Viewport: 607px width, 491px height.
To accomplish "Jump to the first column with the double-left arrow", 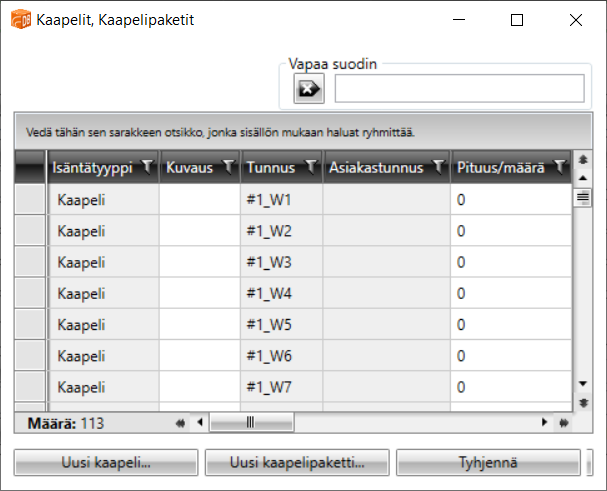I will pyautogui.click(x=181, y=422).
